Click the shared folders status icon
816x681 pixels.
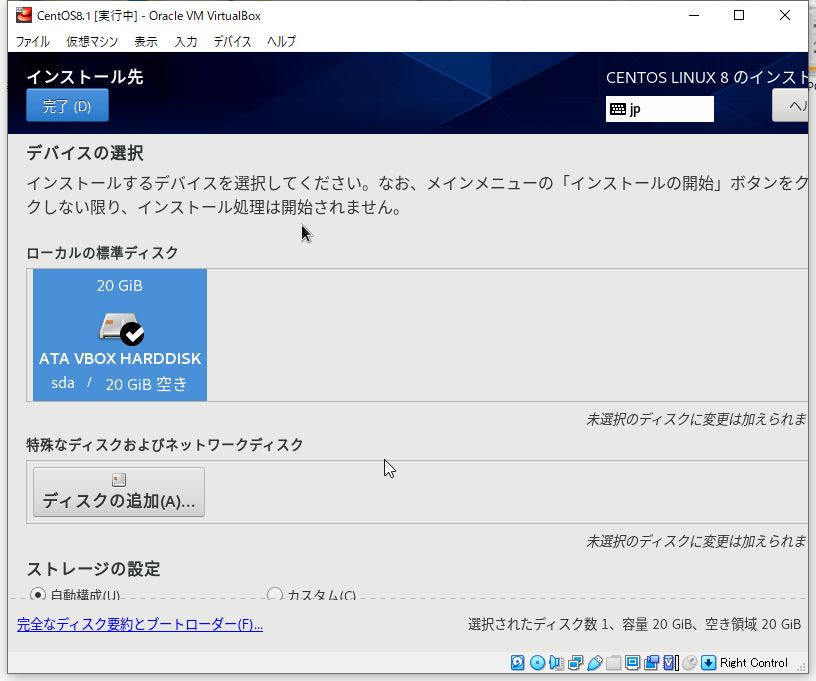coord(614,662)
